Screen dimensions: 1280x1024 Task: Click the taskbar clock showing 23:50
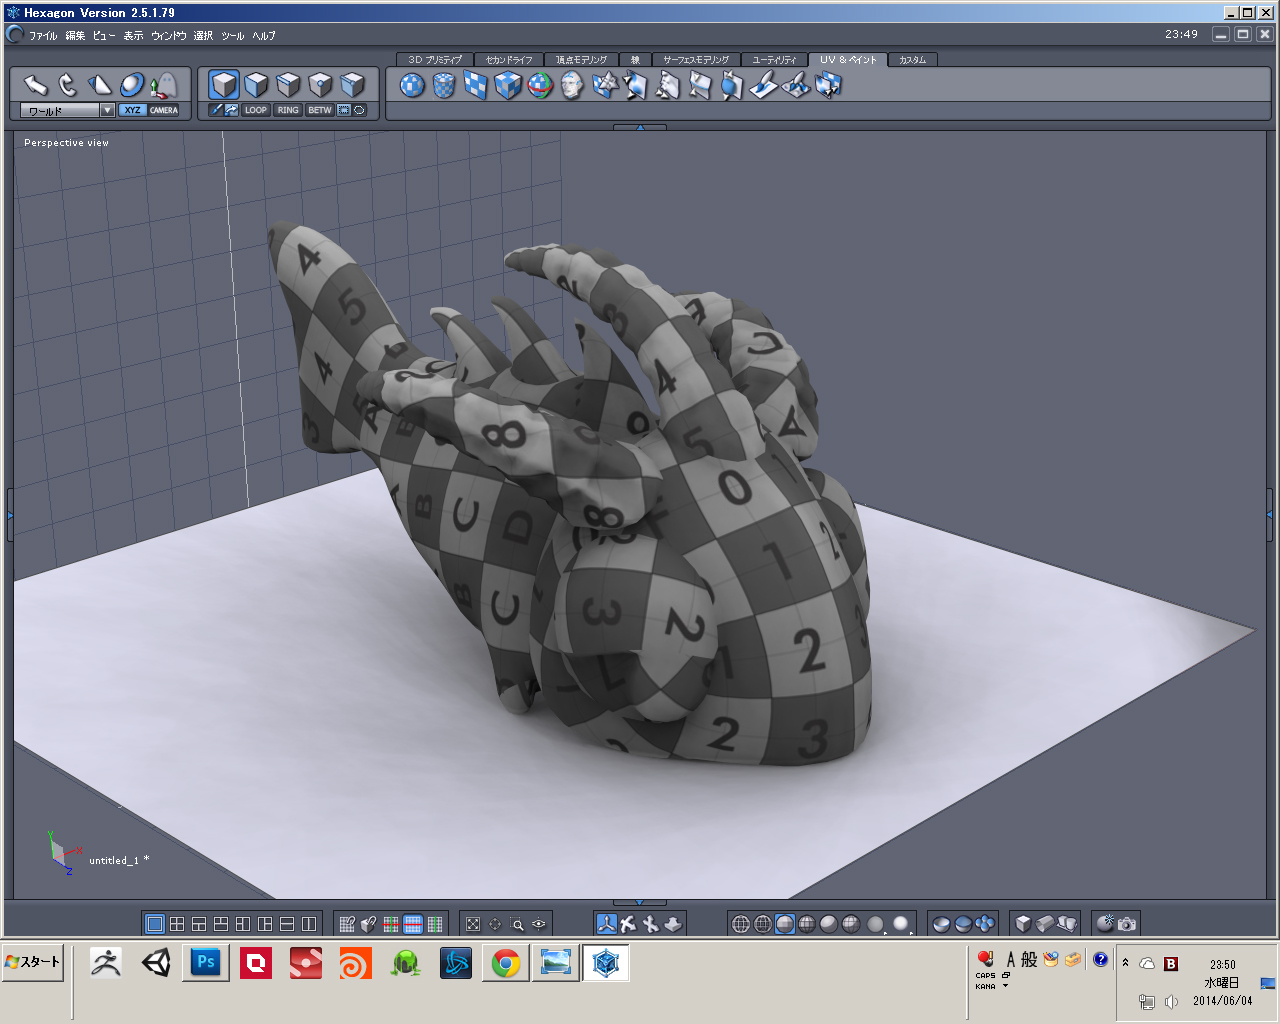pos(1222,965)
